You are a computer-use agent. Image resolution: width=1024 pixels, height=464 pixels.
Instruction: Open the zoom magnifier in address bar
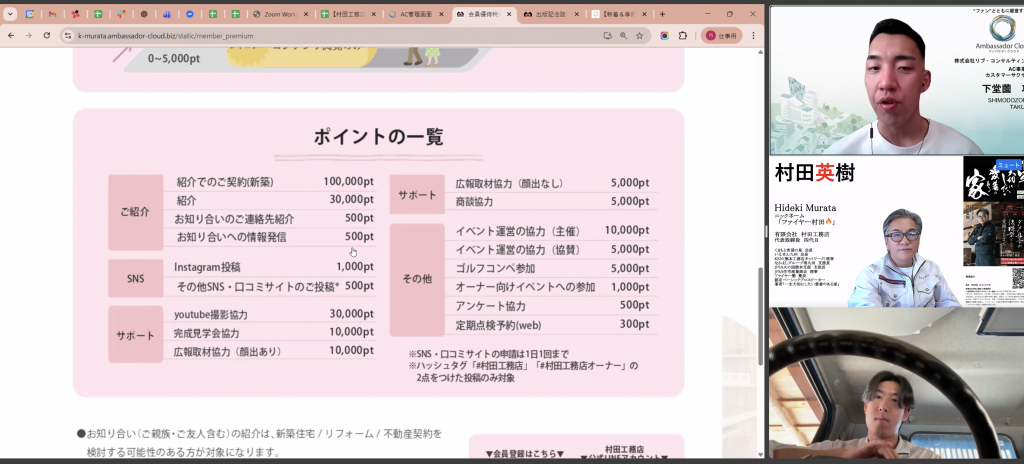pos(623,35)
